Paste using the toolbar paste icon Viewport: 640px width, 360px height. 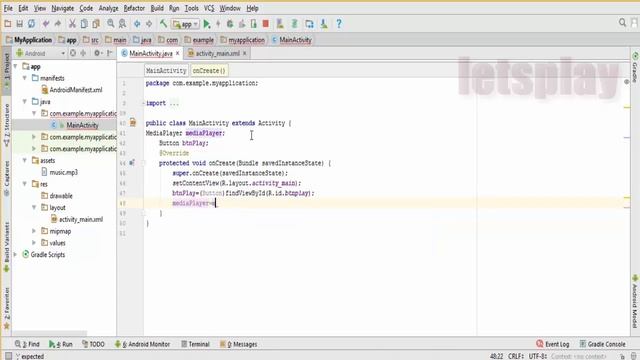[96, 24]
